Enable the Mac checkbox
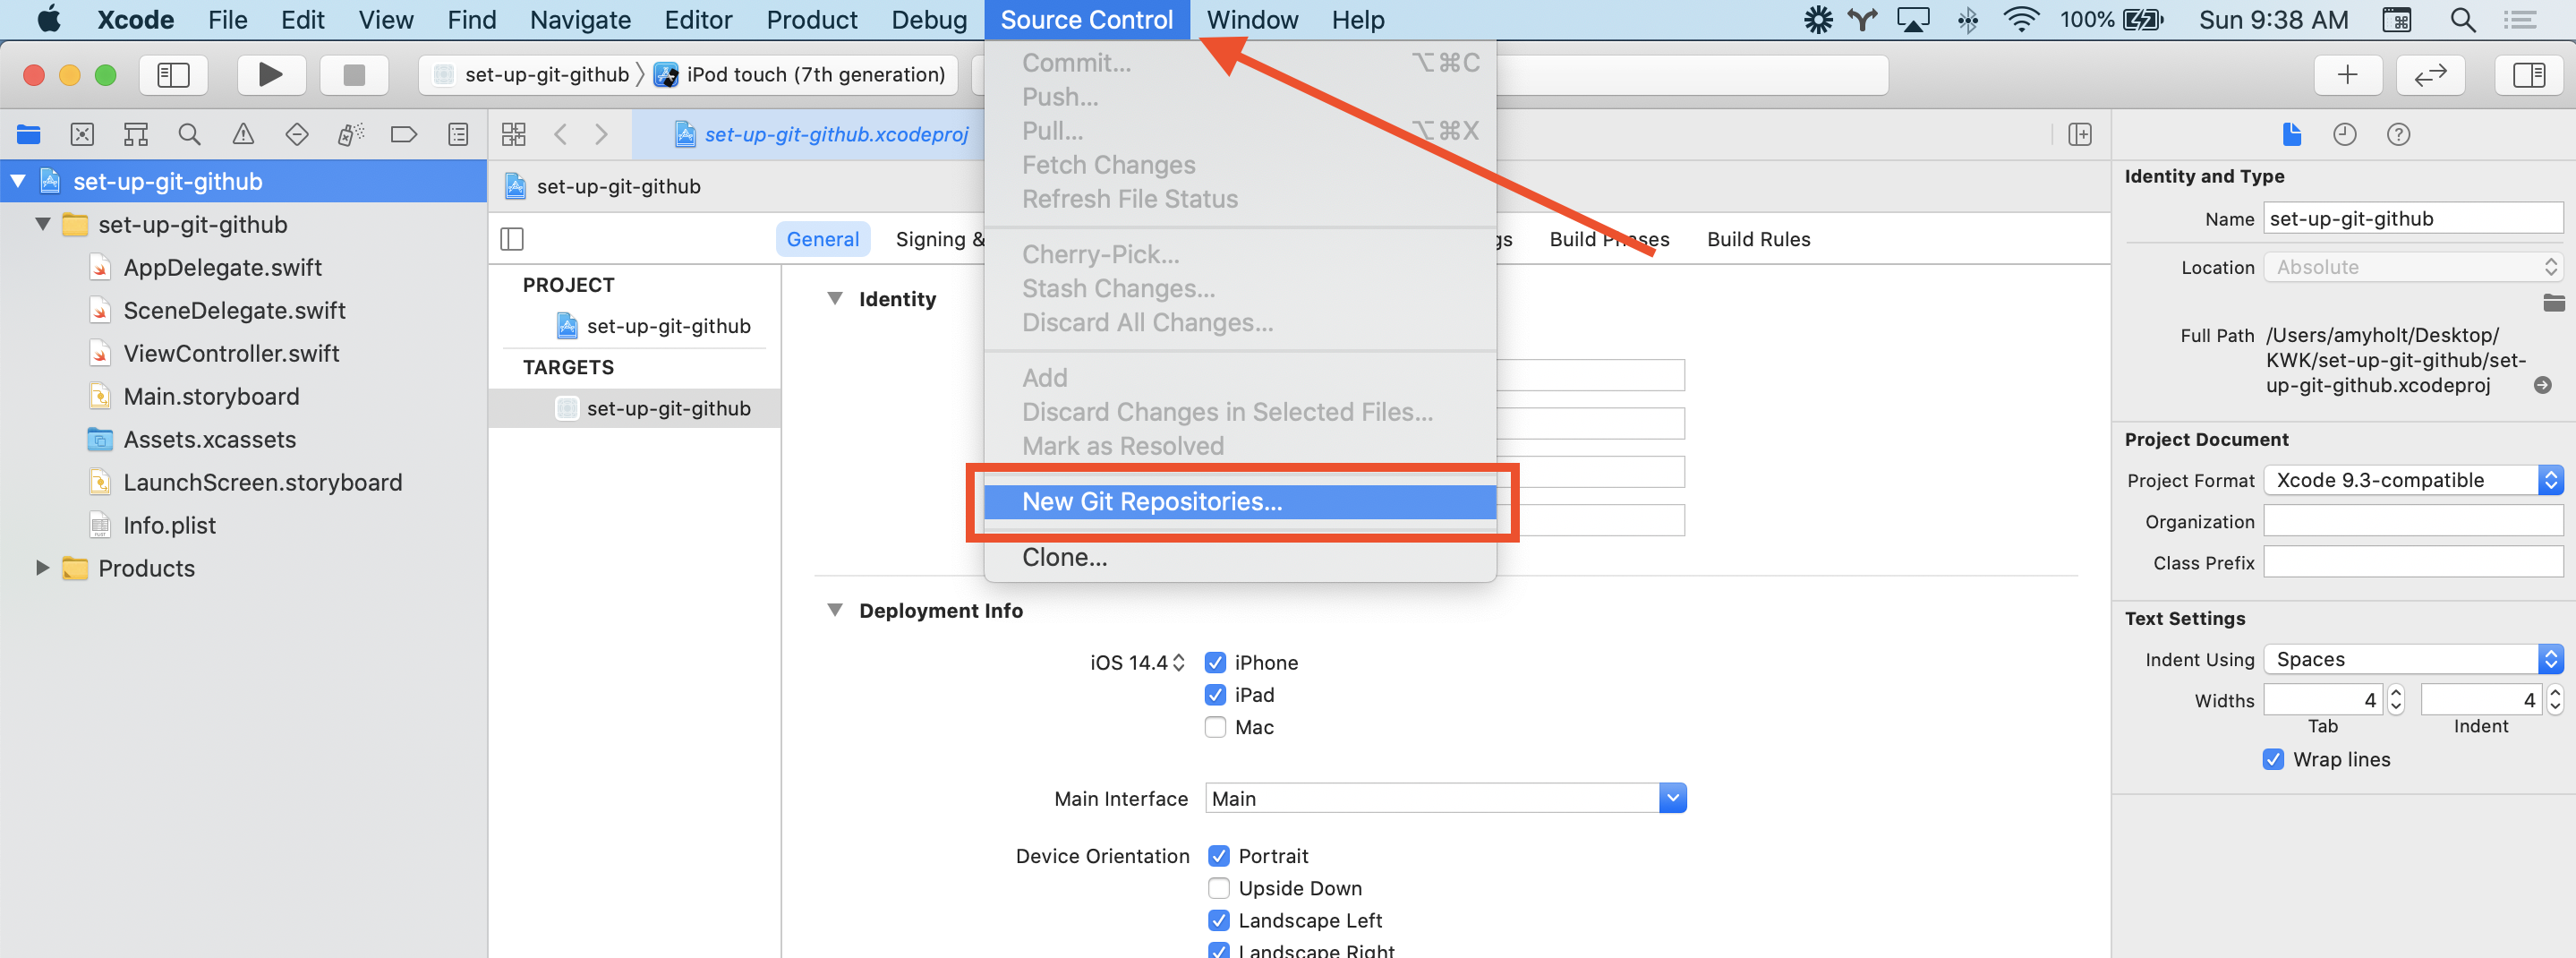2576x958 pixels. tap(1215, 727)
